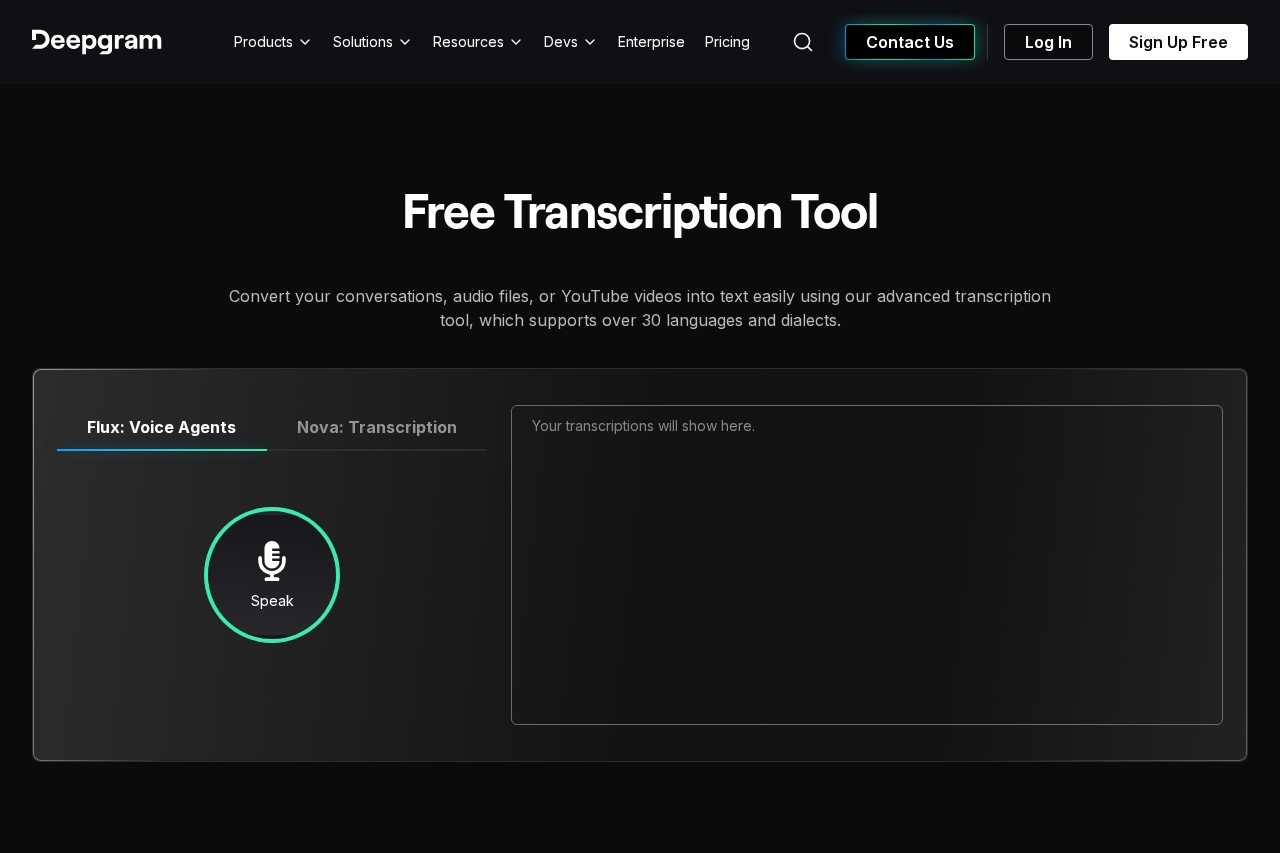This screenshot has height=853, width=1280.
Task: Switch to the Nova: Transcription tab
Action: pyautogui.click(x=377, y=427)
